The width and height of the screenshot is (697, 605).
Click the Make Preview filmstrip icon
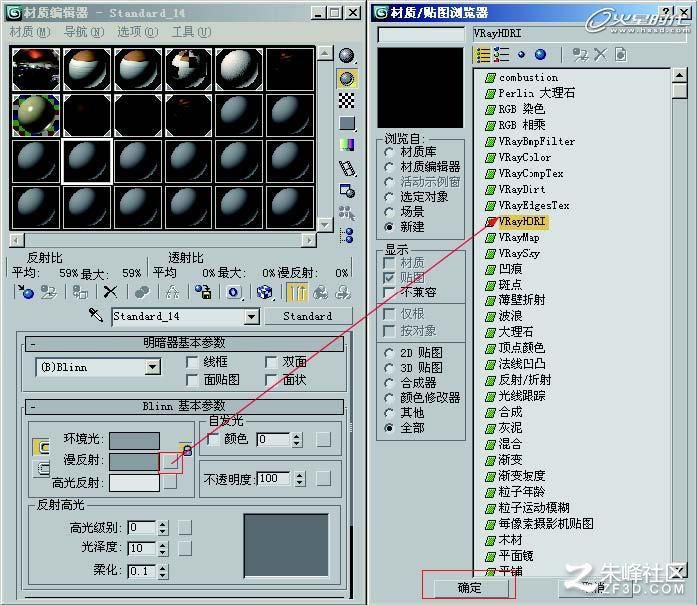click(x=346, y=168)
